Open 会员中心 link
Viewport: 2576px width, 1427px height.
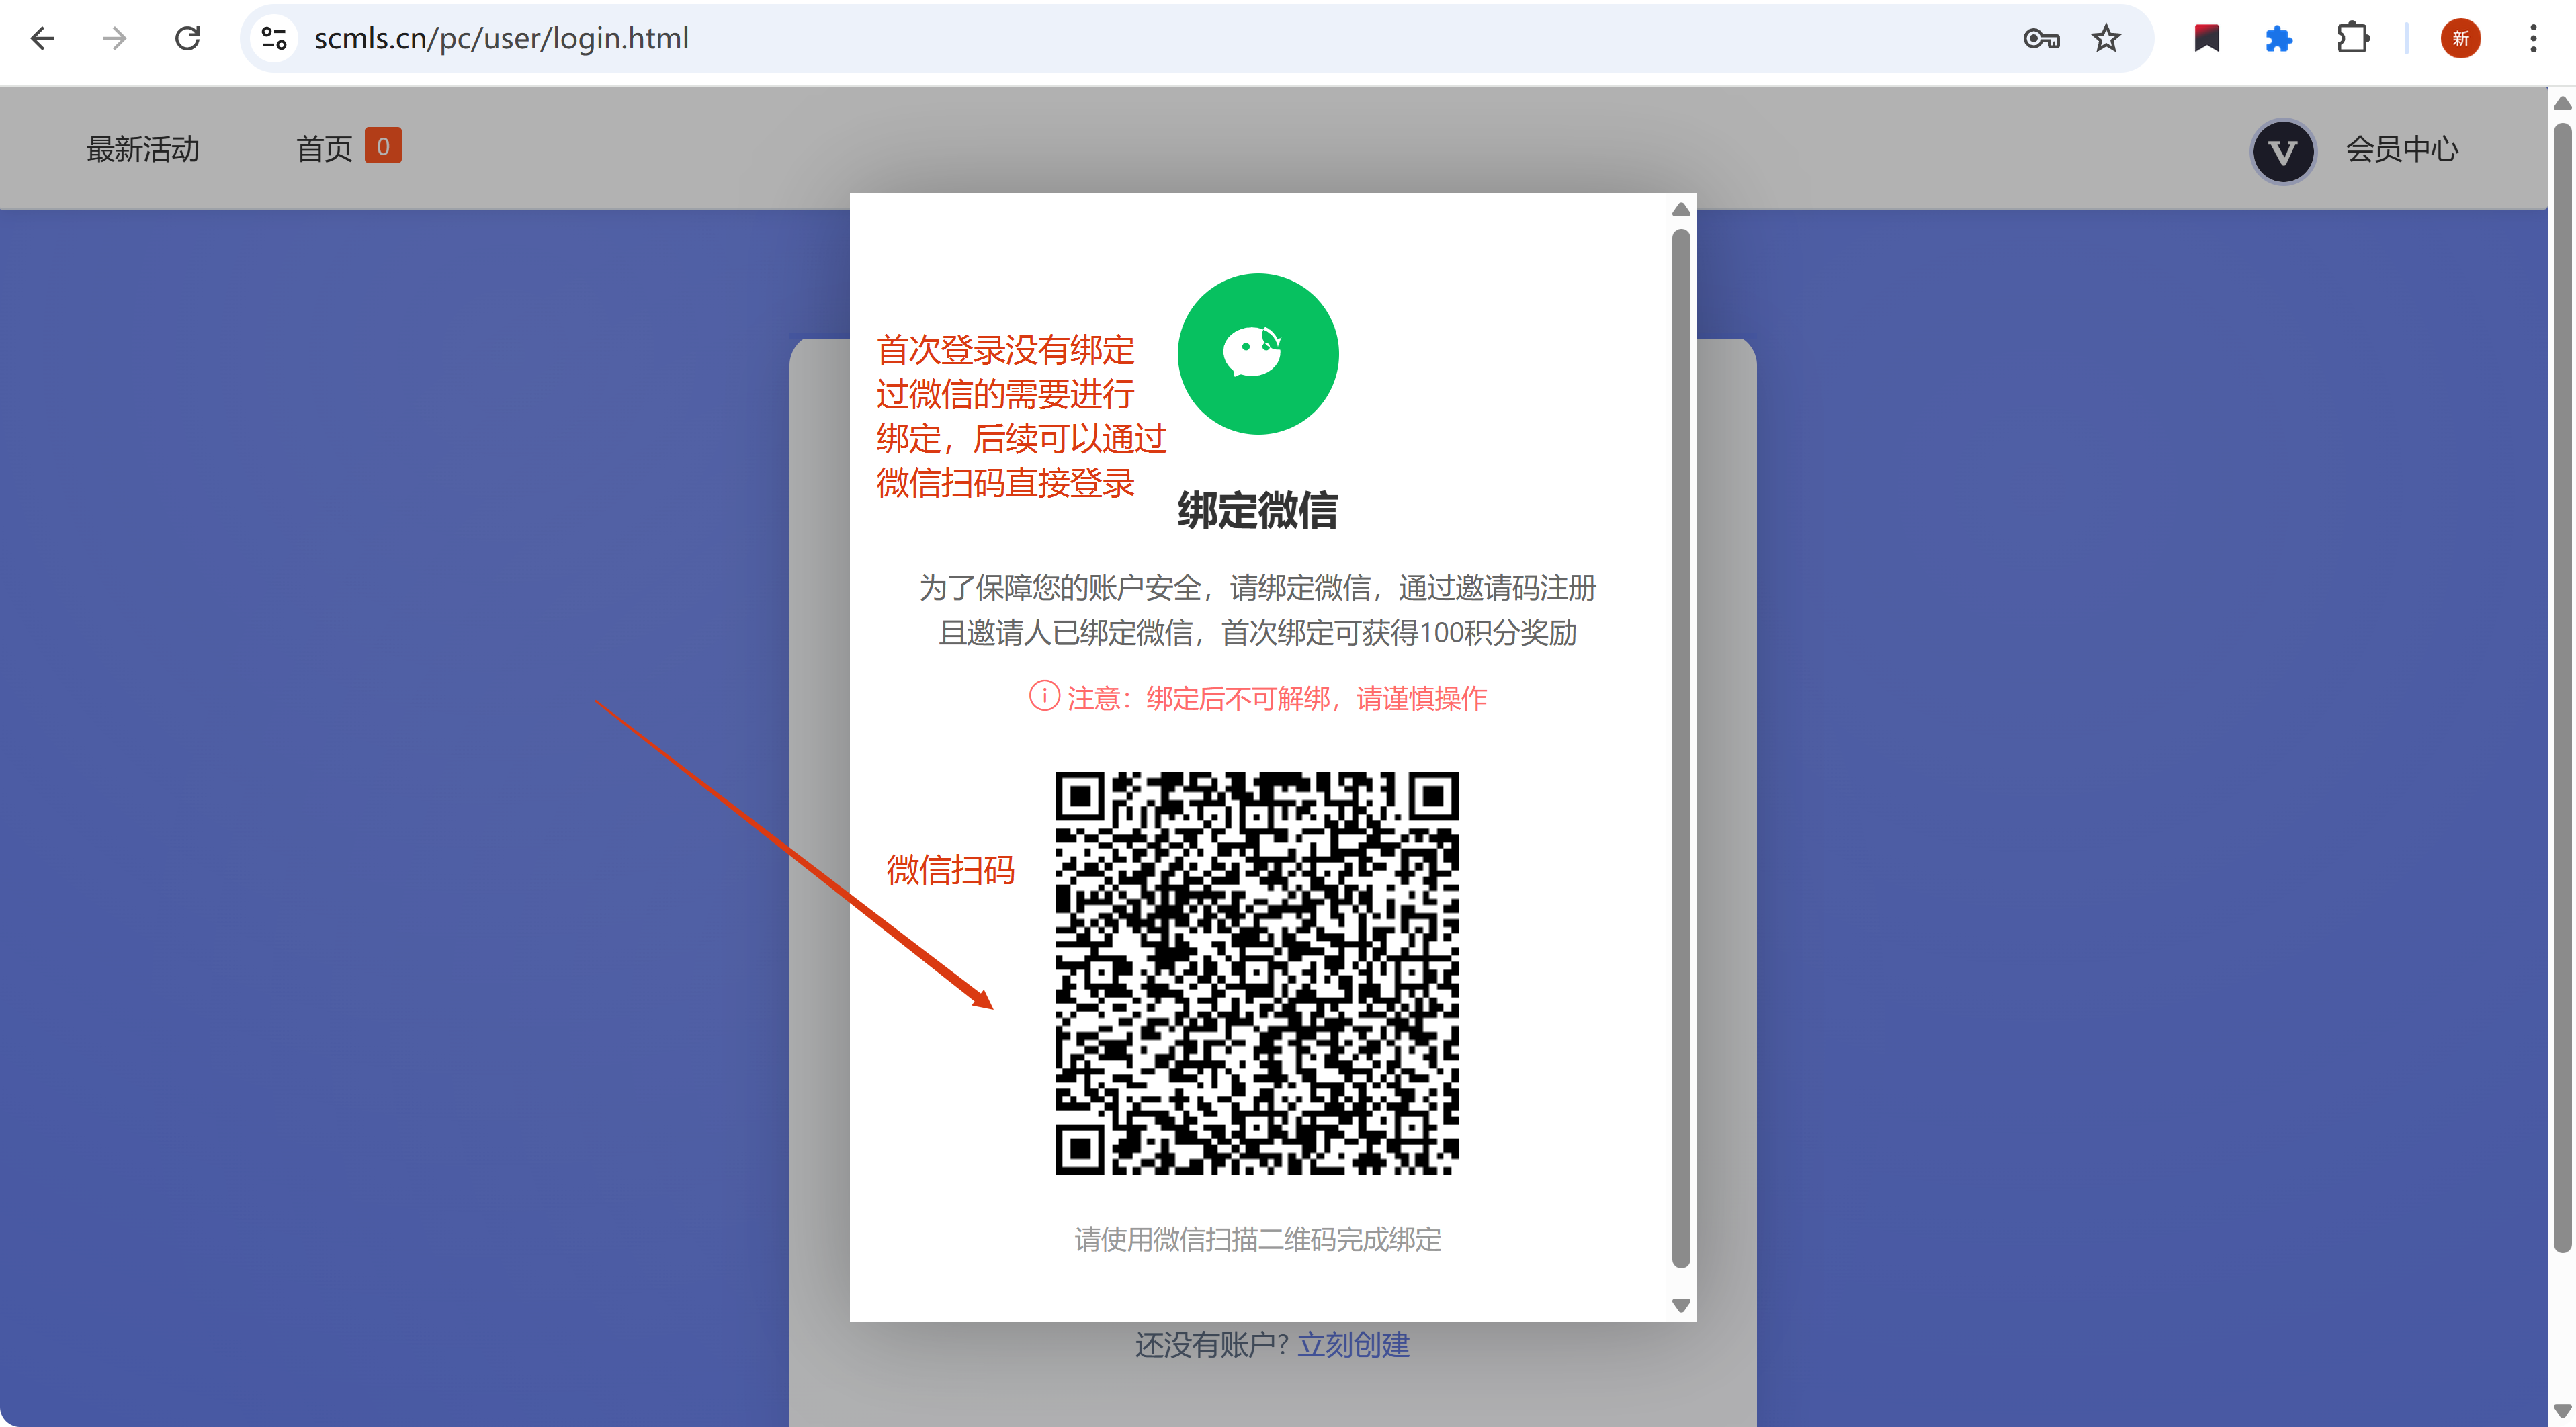[2401, 148]
